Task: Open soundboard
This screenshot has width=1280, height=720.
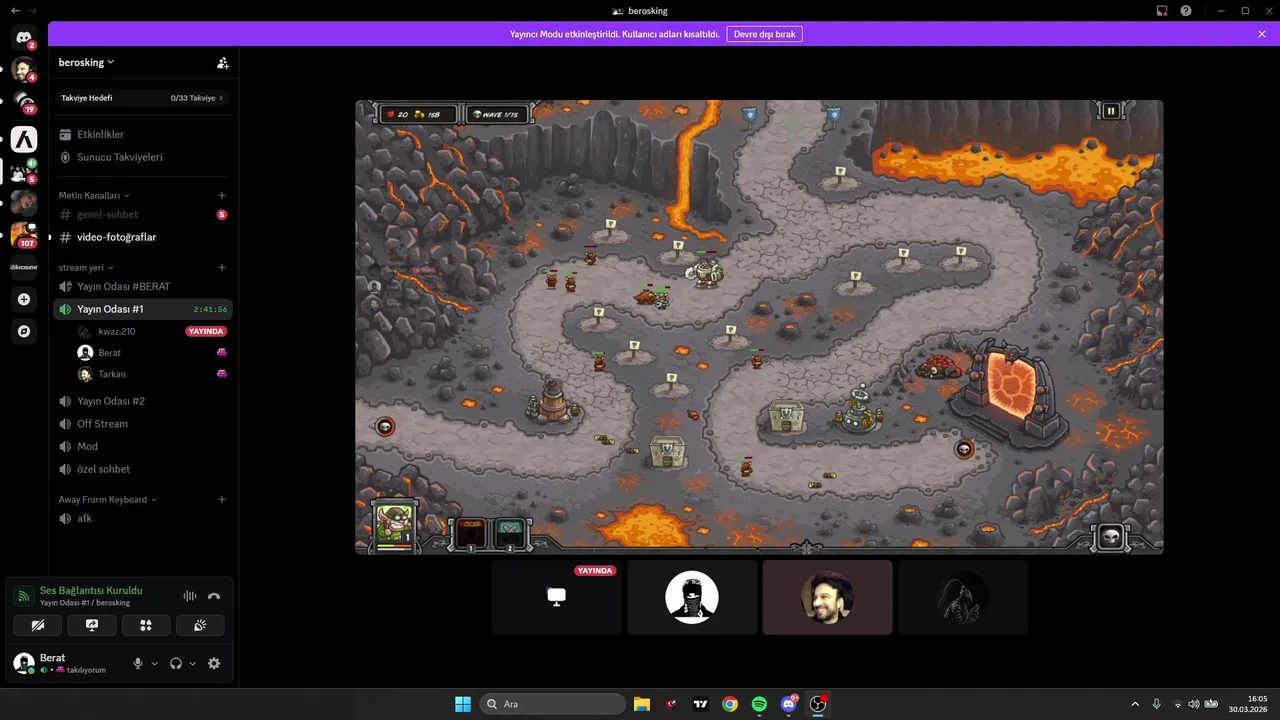Action: [x=200, y=626]
